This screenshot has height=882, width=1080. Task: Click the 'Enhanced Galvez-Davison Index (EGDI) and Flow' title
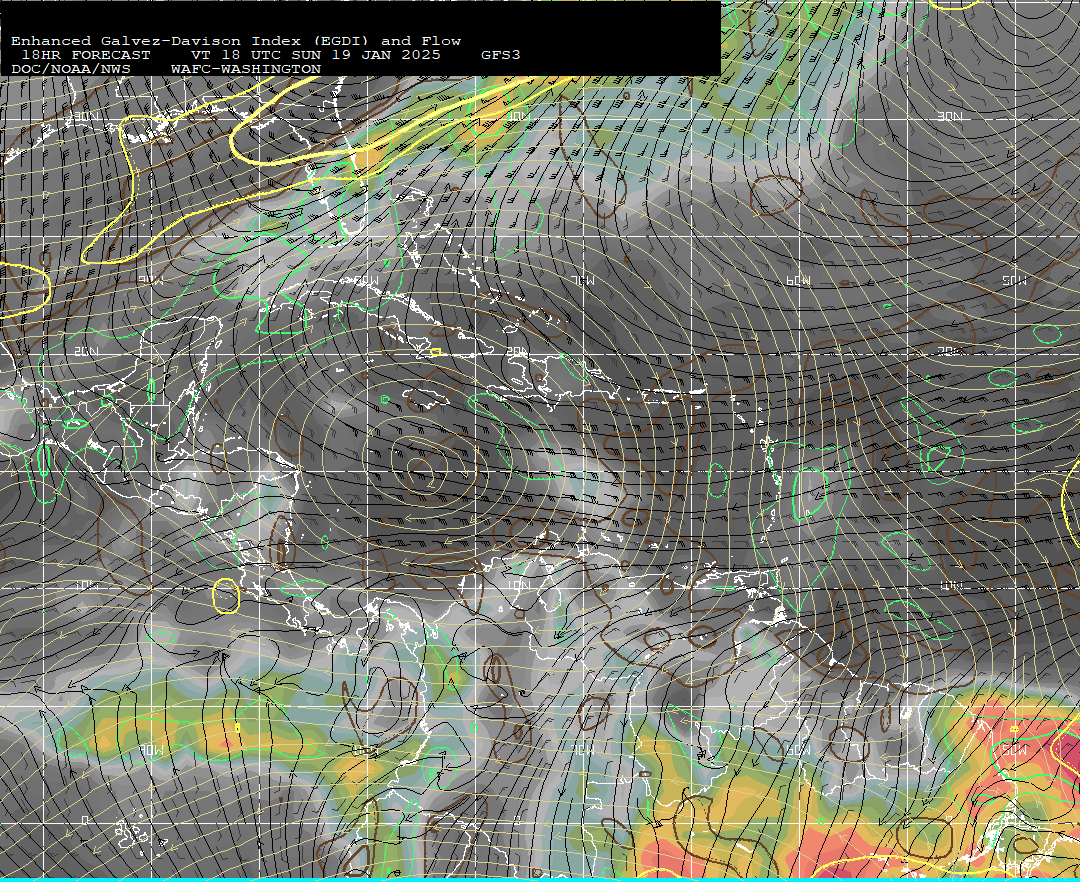tap(236, 41)
